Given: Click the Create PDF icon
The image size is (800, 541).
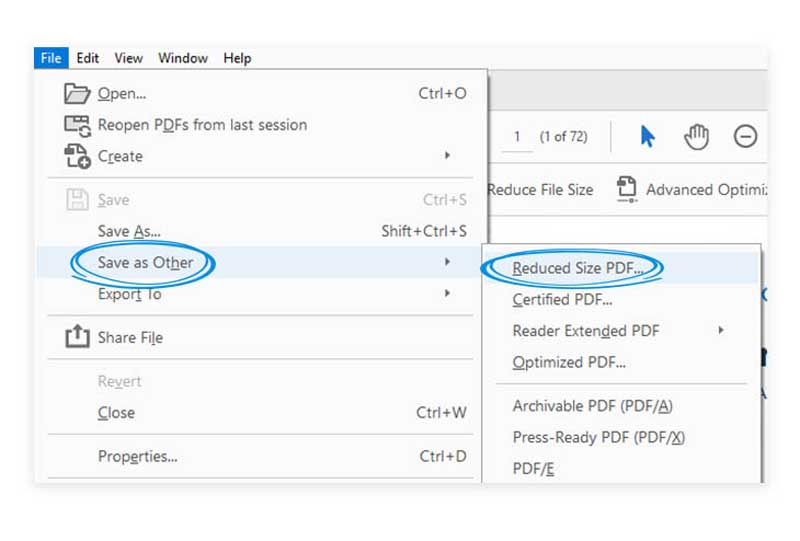Looking at the screenshot, I should (77, 156).
